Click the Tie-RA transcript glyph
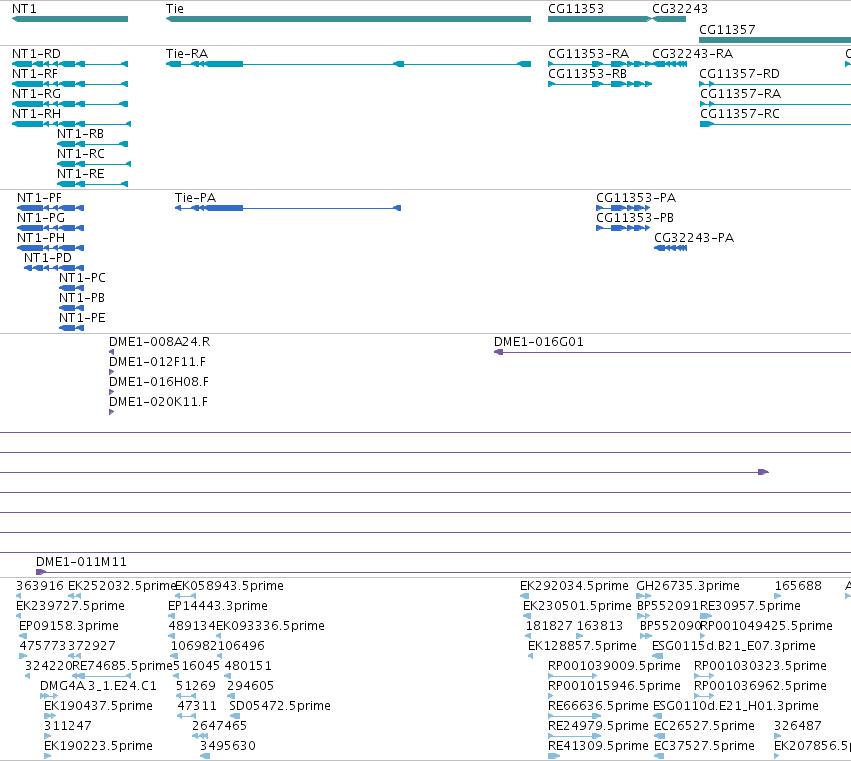The height and width of the screenshot is (761, 851). click(x=348, y=64)
